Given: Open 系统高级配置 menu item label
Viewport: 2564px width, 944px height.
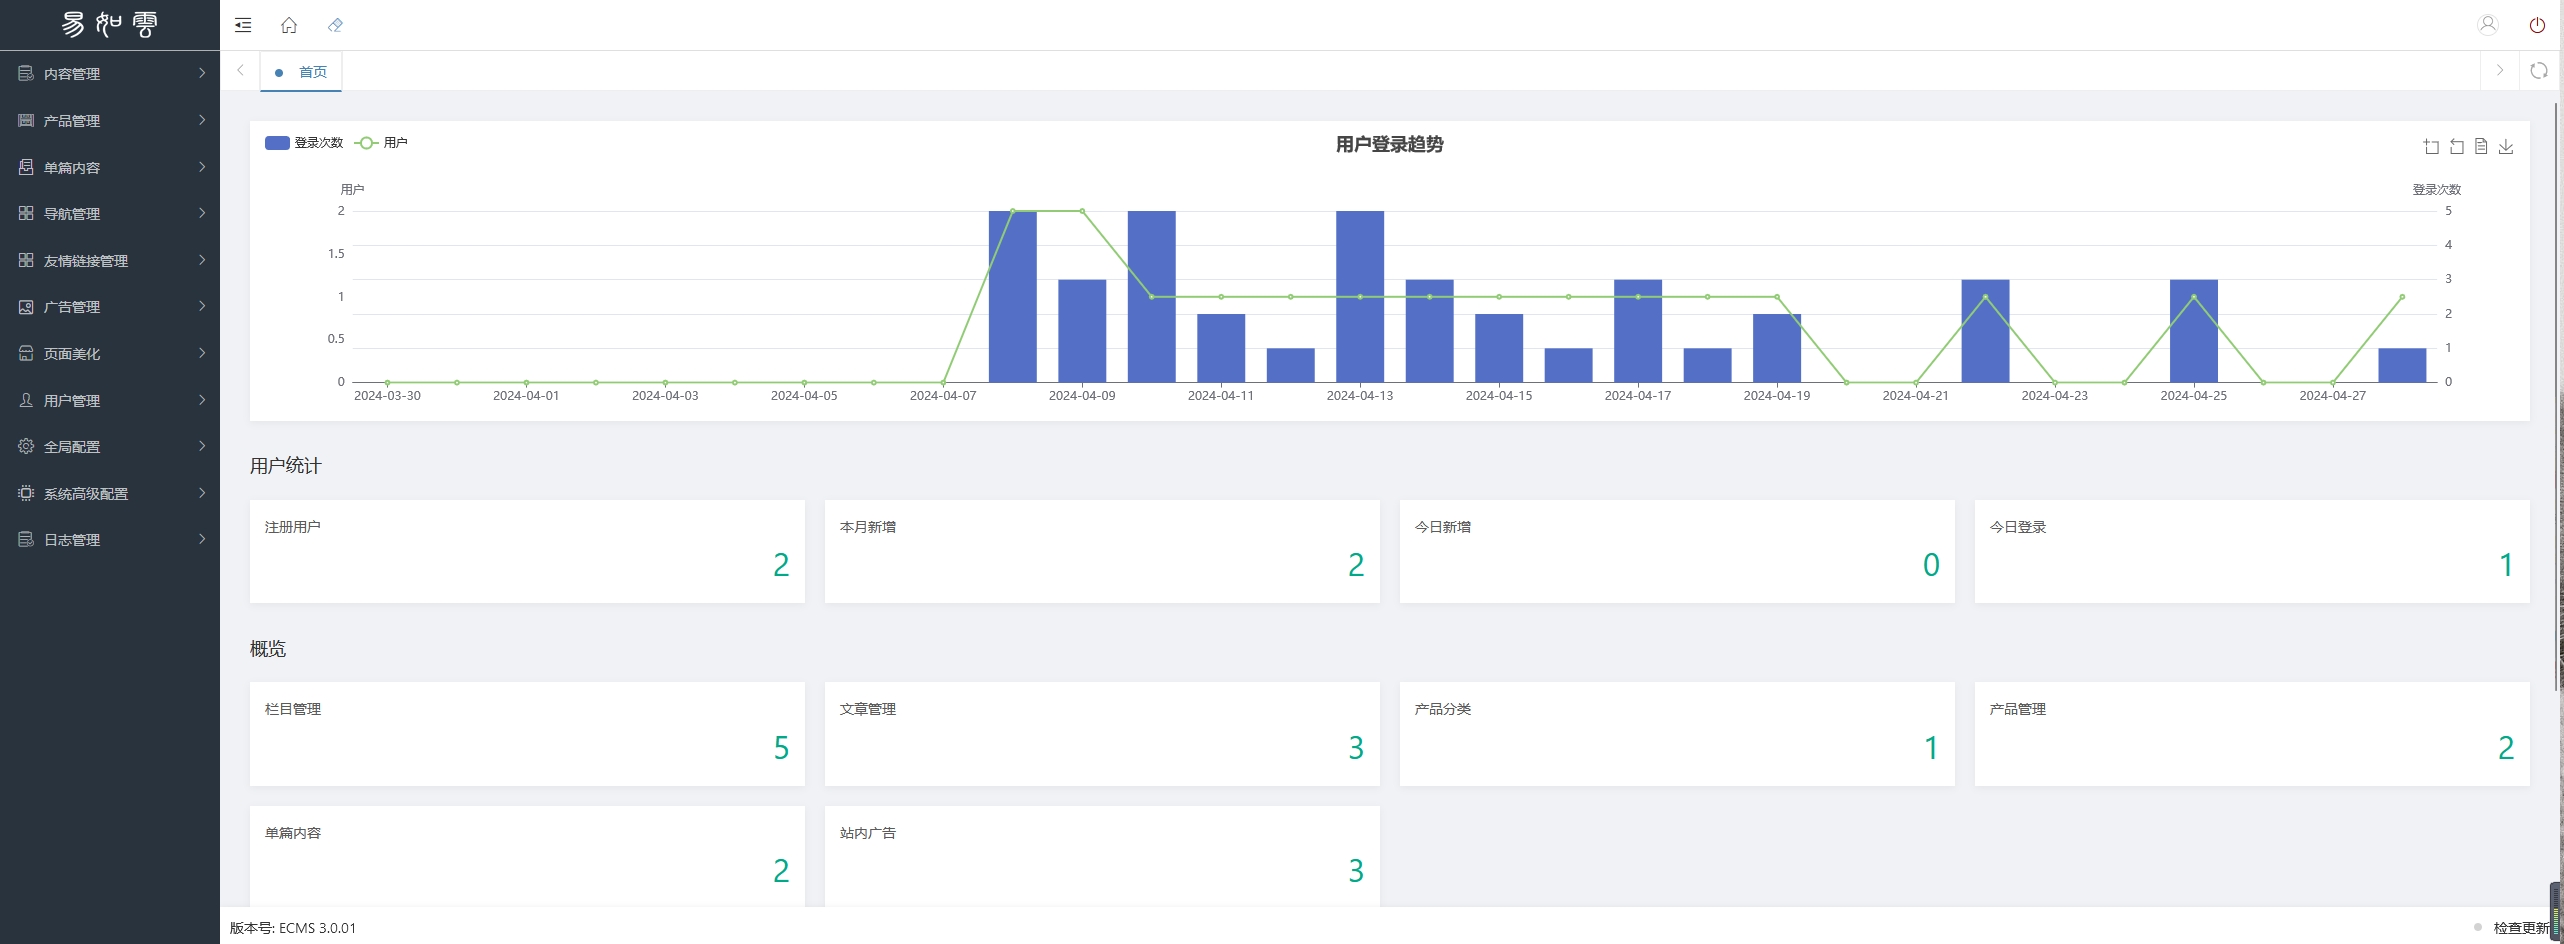Looking at the screenshot, I should click(x=86, y=494).
